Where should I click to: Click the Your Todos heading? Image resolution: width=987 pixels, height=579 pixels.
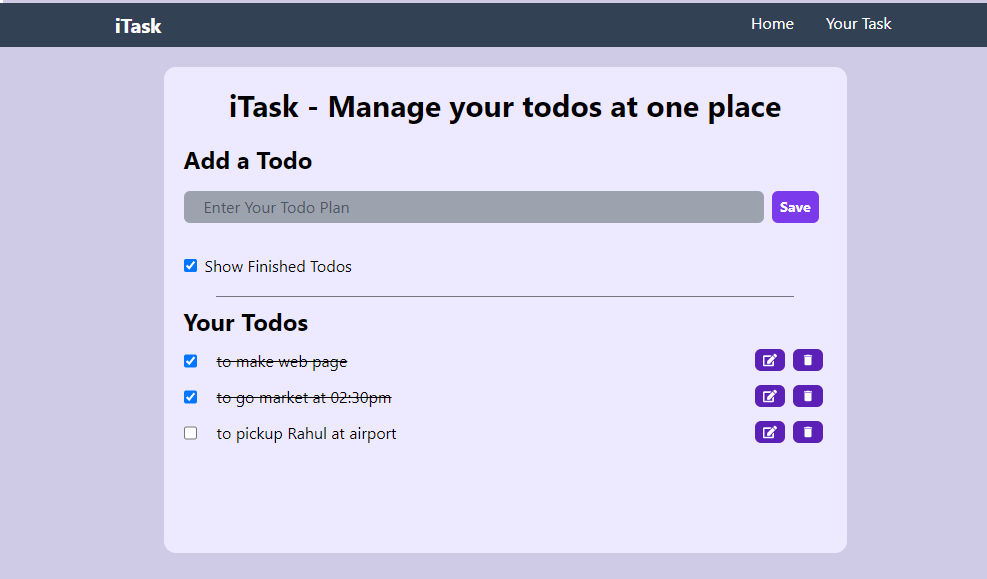(245, 323)
